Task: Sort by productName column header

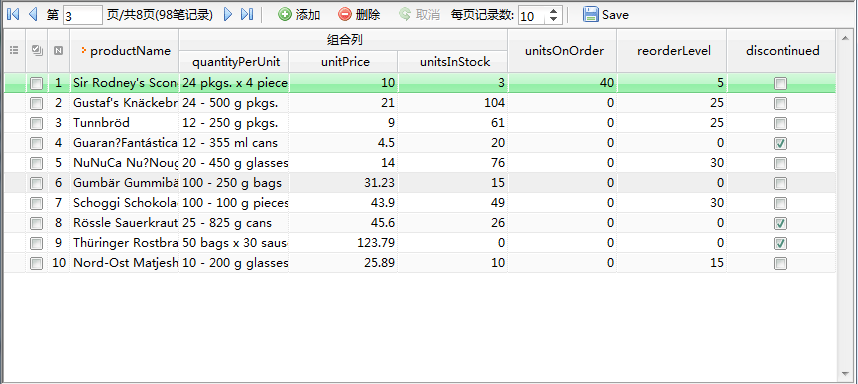Action: (x=124, y=51)
